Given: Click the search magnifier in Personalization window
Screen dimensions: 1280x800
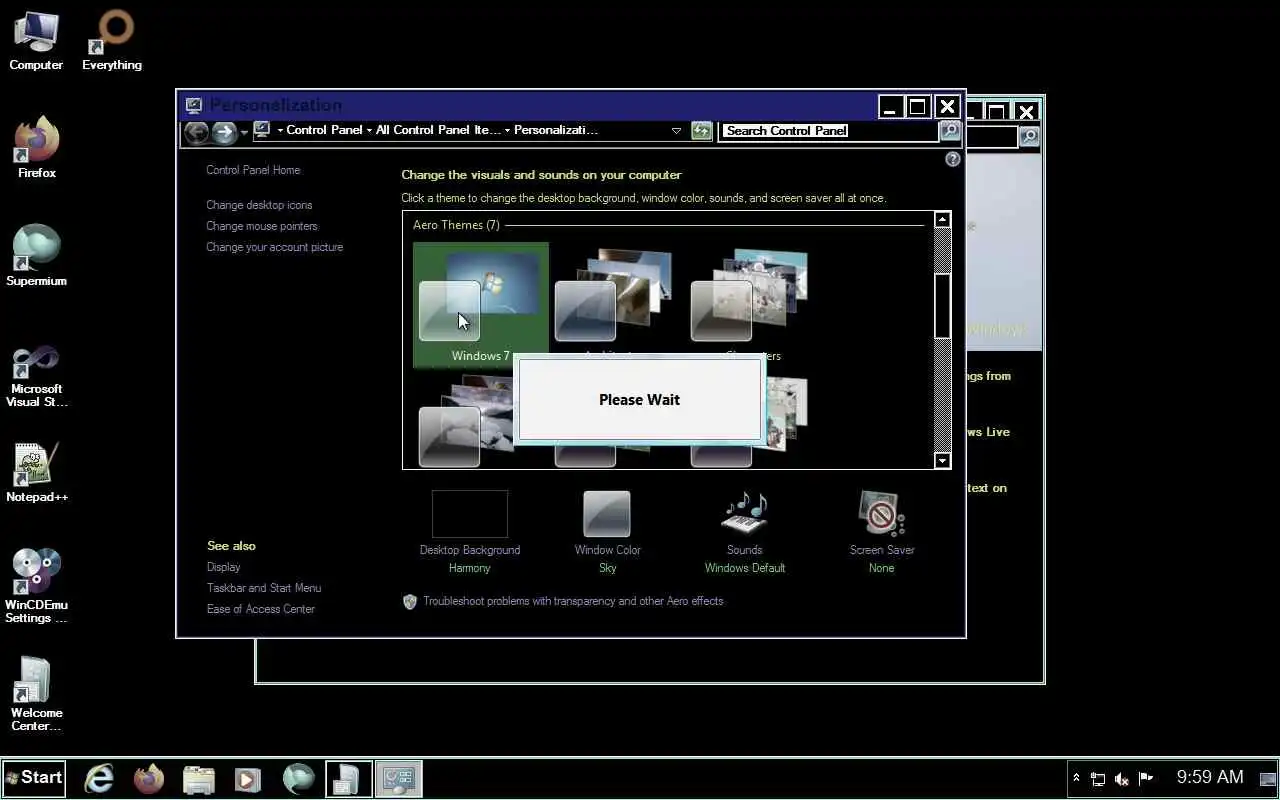Looking at the screenshot, I should coord(950,131).
